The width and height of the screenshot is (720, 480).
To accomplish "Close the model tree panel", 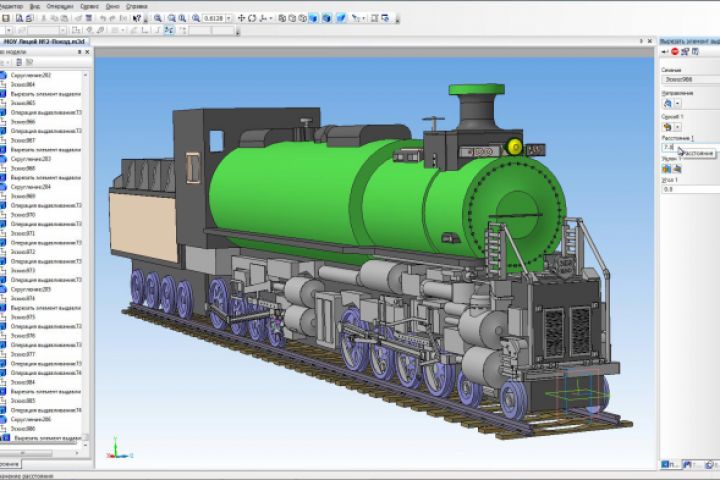I will coord(87,52).
